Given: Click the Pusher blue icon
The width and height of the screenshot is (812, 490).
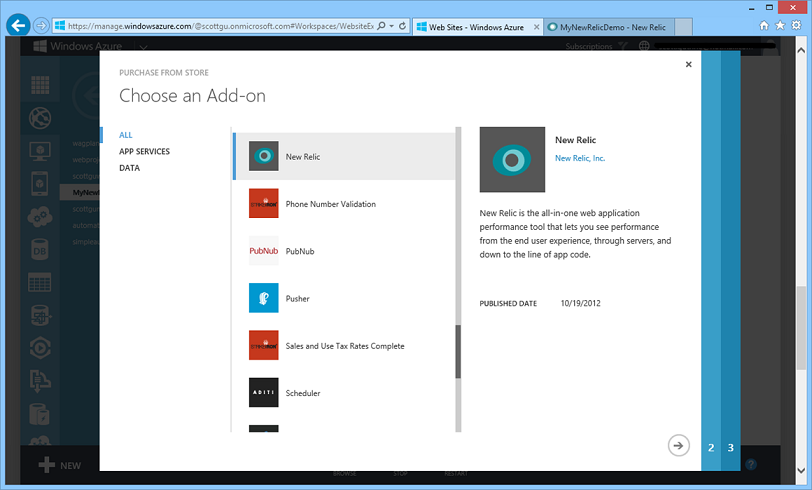Looking at the screenshot, I should 264,298.
